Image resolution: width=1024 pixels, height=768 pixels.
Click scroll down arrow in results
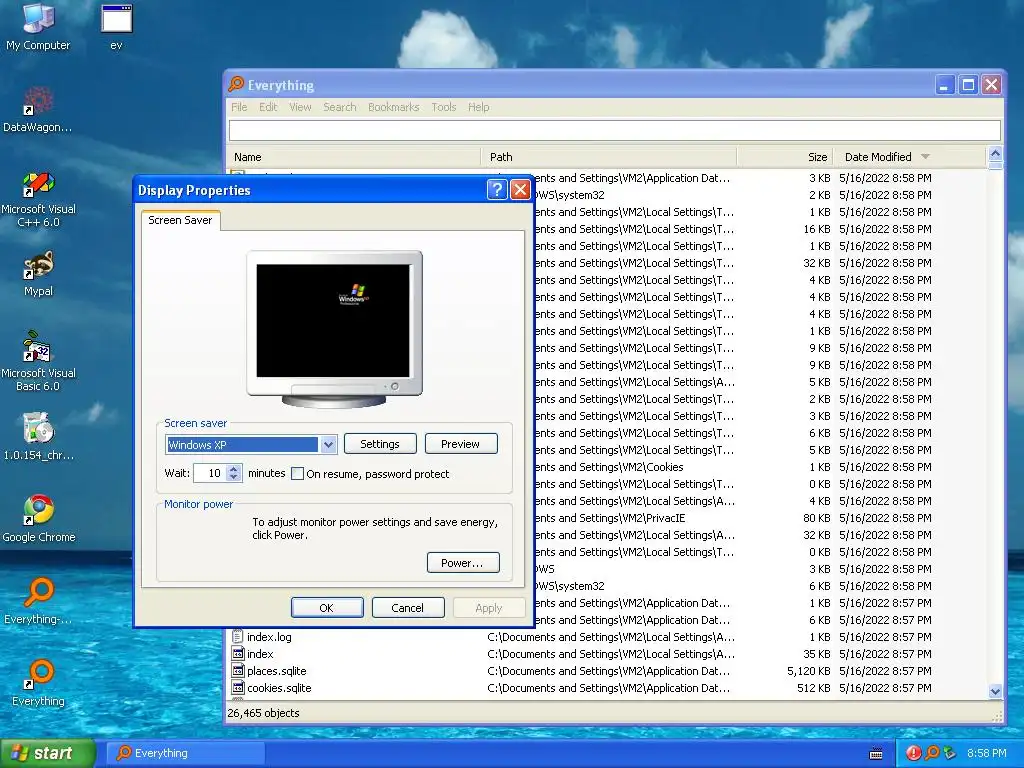995,690
